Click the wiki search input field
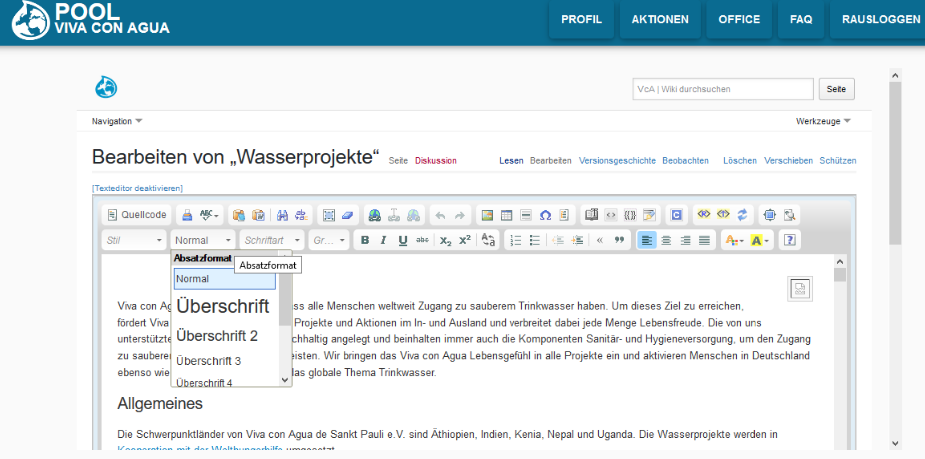 point(723,89)
